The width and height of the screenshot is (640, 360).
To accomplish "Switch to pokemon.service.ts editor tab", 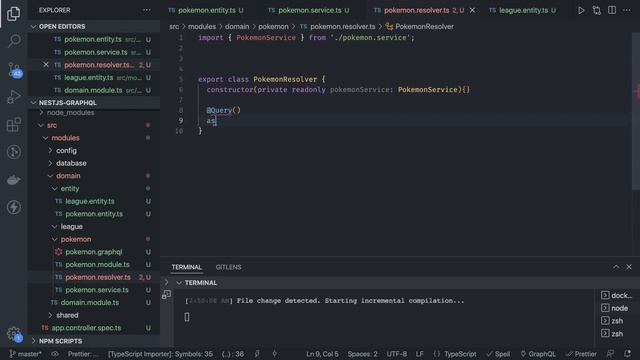I will point(309,10).
